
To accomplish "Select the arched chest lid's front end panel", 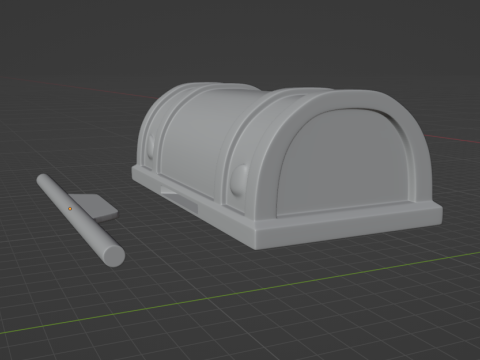I will (x=343, y=163).
